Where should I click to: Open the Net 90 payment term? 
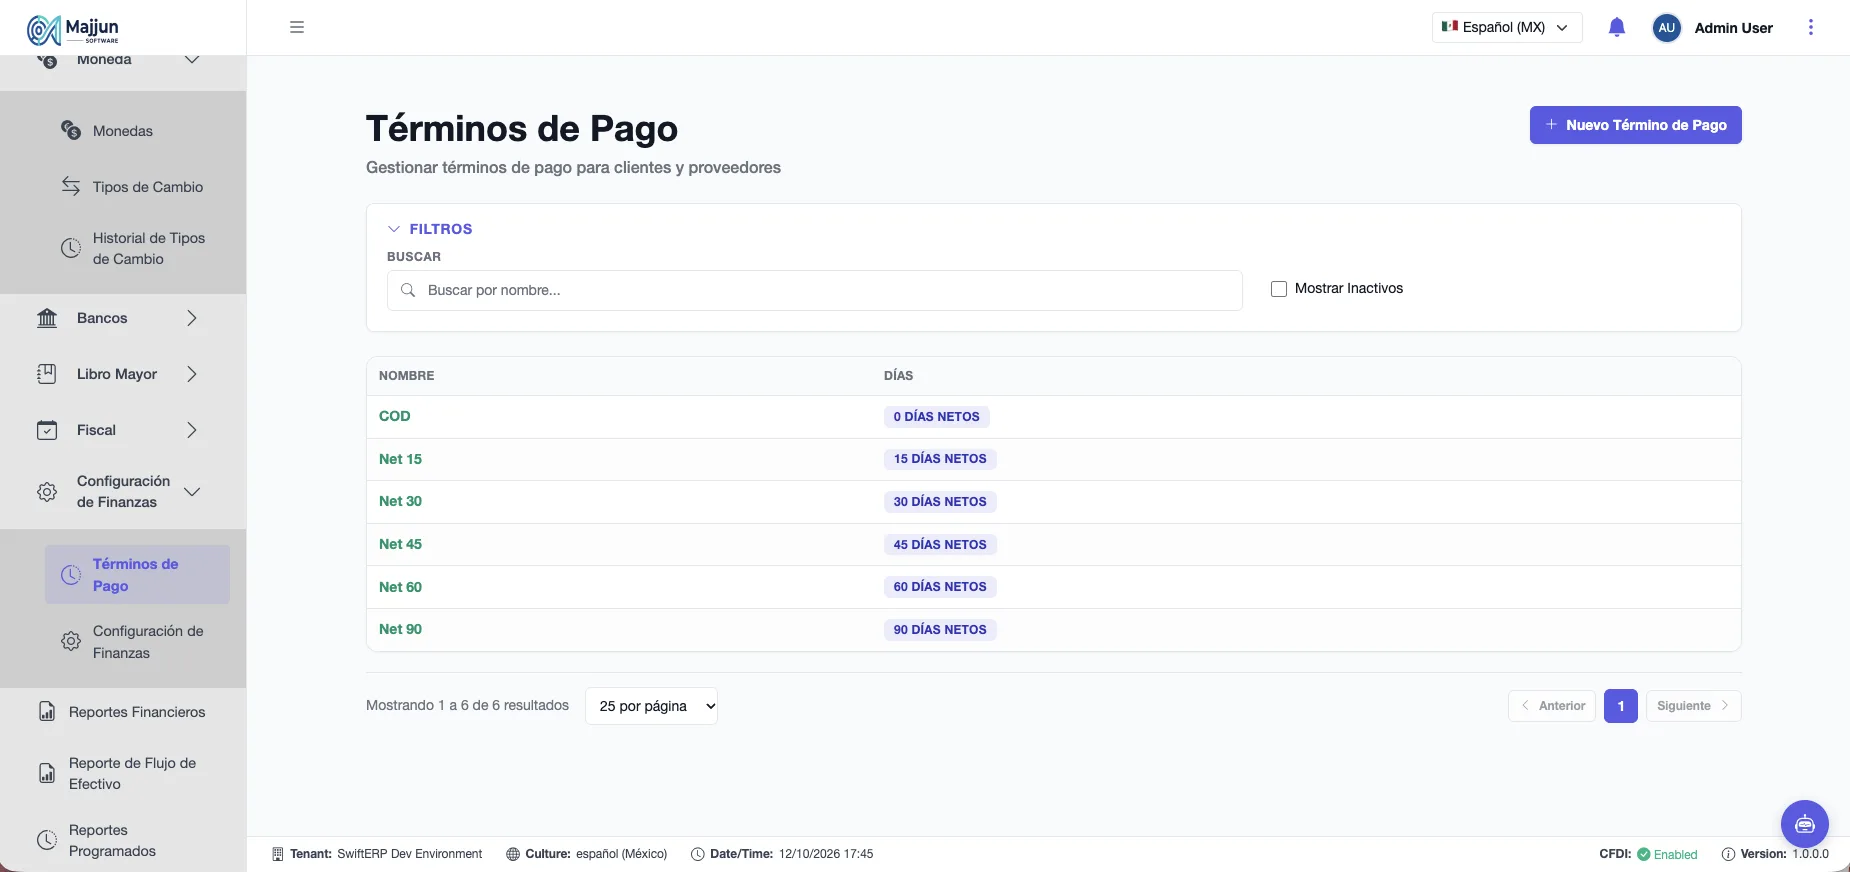[x=400, y=629]
